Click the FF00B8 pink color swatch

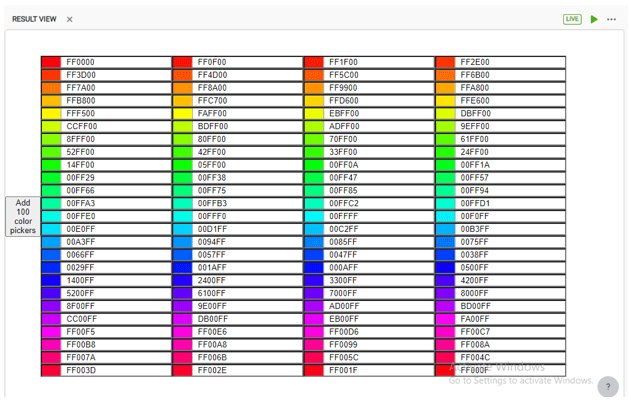[51, 345]
